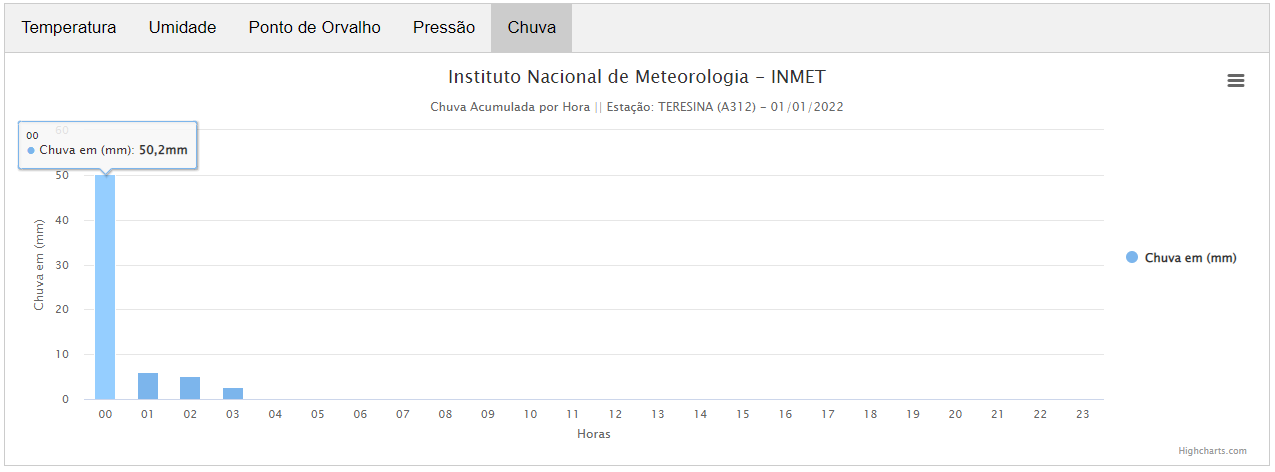The image size is (1275, 472).
Task: Click the chart title Instituto Nacional de Meteorologia
Action: click(x=637, y=77)
